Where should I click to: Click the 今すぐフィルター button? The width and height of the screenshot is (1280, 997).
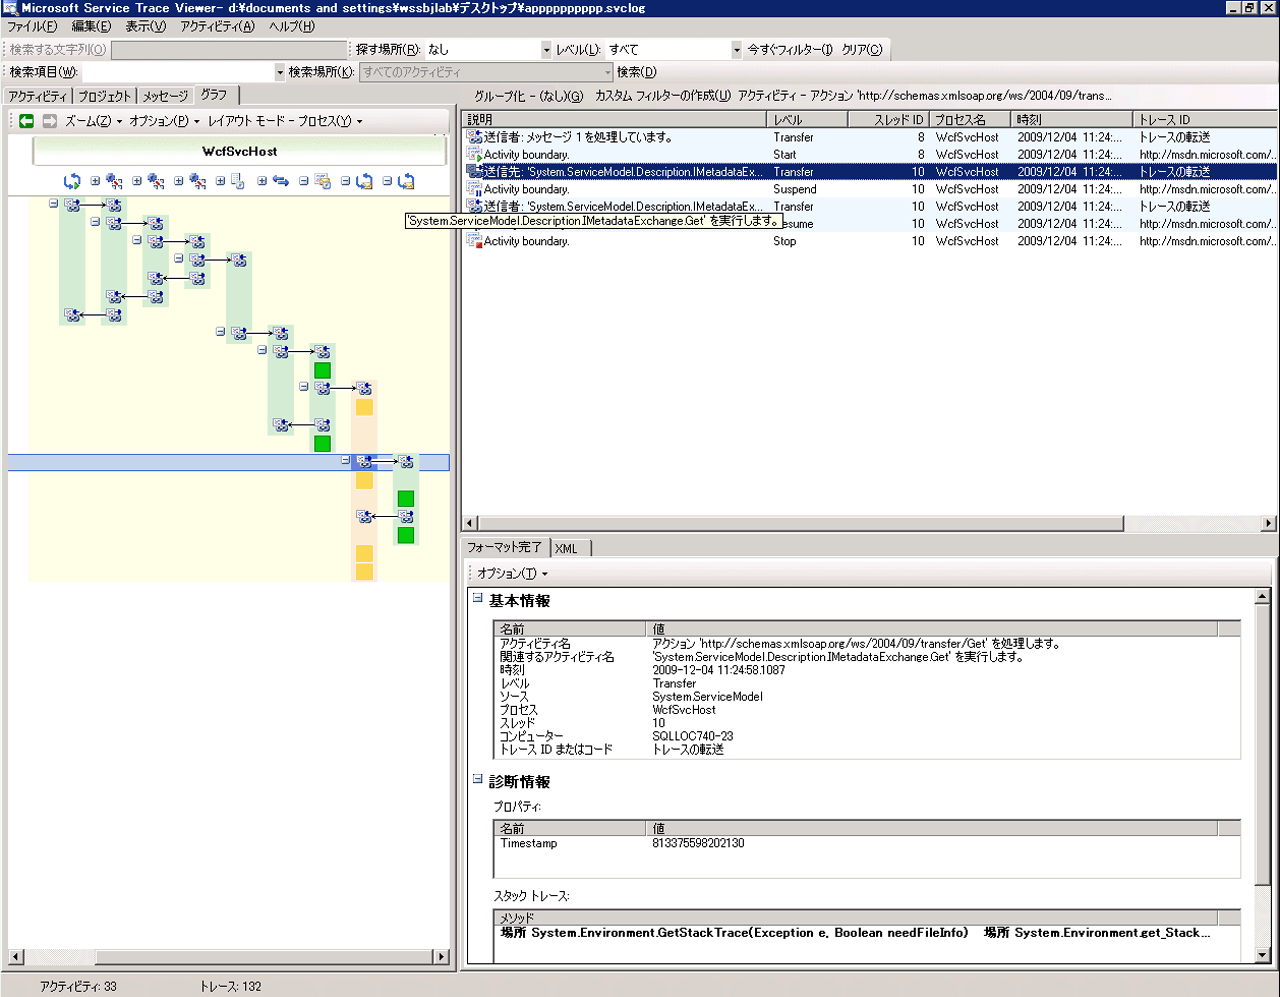pyautogui.click(x=790, y=49)
